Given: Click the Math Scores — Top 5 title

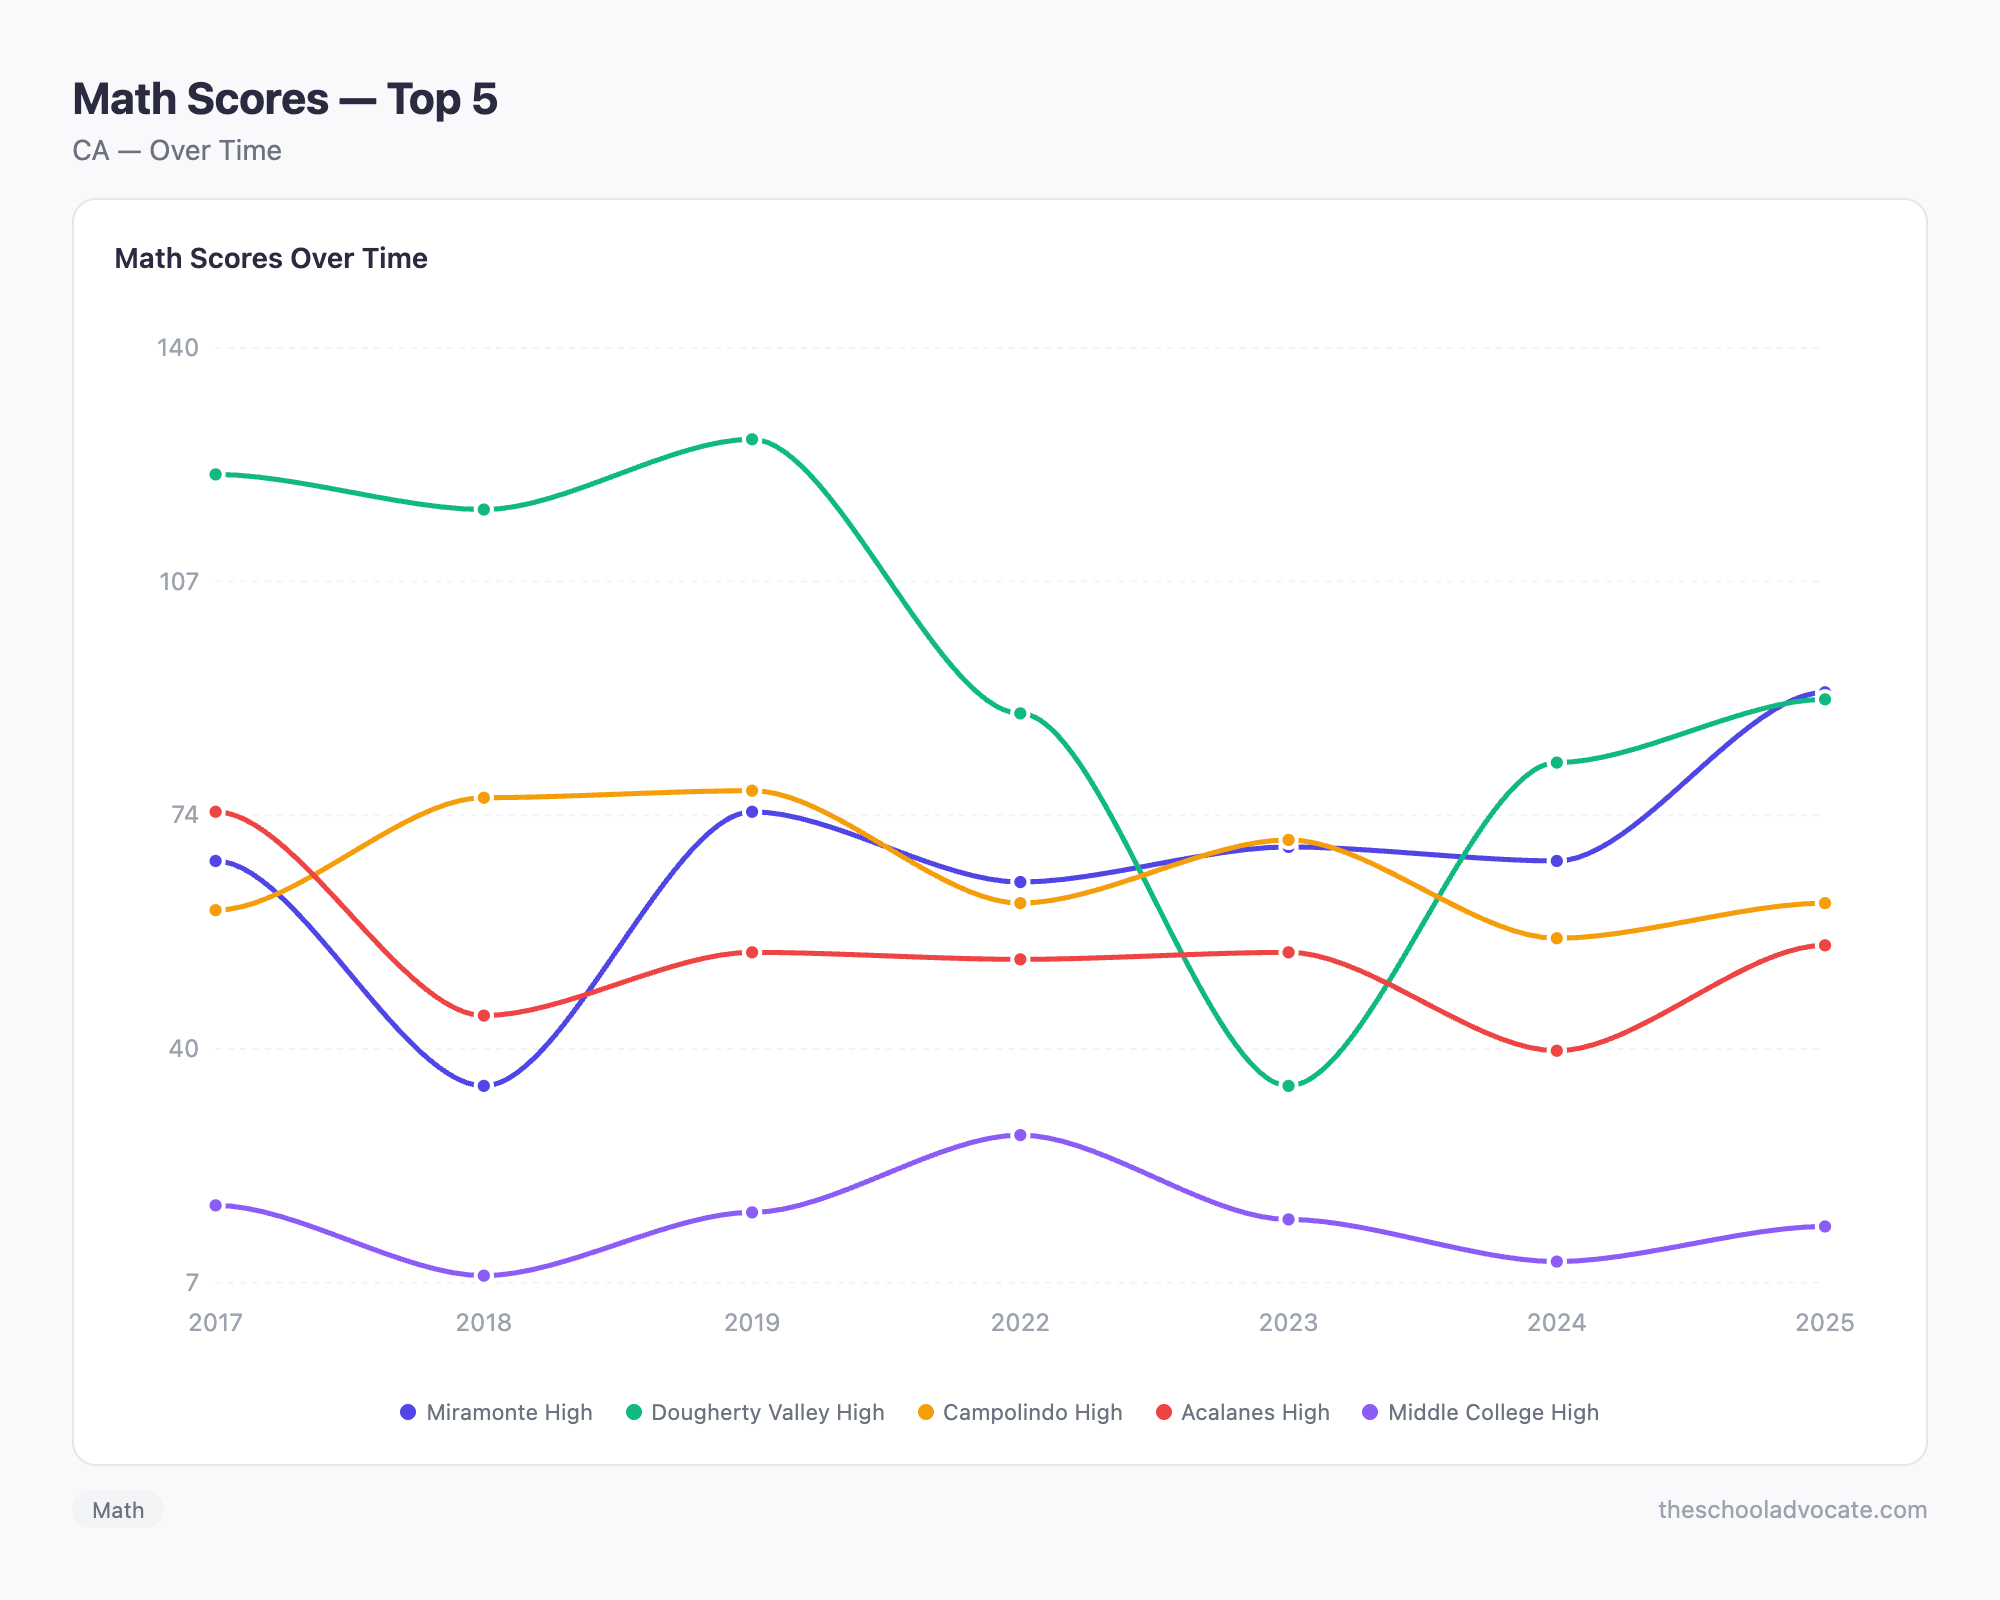Looking at the screenshot, I should (x=285, y=98).
